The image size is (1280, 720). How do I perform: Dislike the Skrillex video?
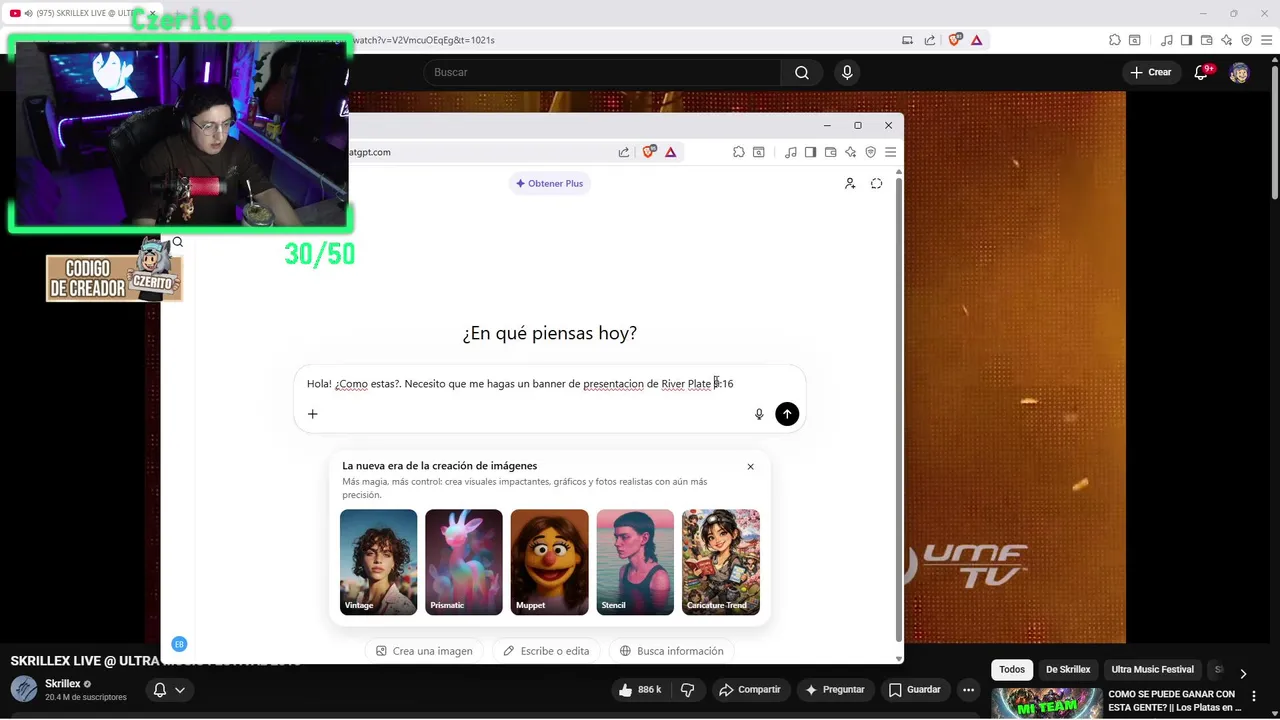coord(688,690)
